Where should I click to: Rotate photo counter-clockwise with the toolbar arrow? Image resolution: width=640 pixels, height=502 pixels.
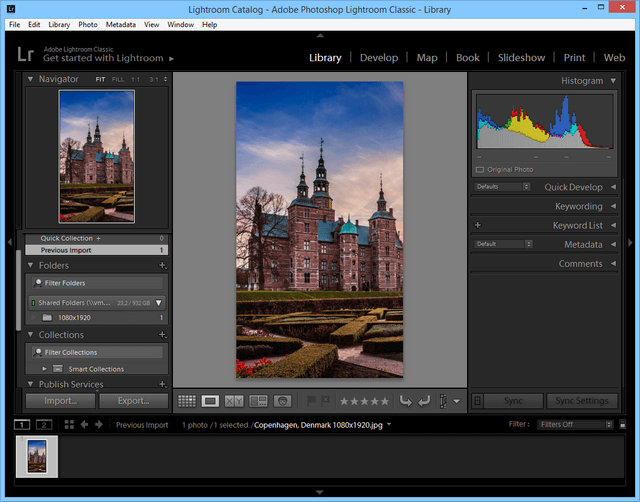pyautogui.click(x=405, y=401)
